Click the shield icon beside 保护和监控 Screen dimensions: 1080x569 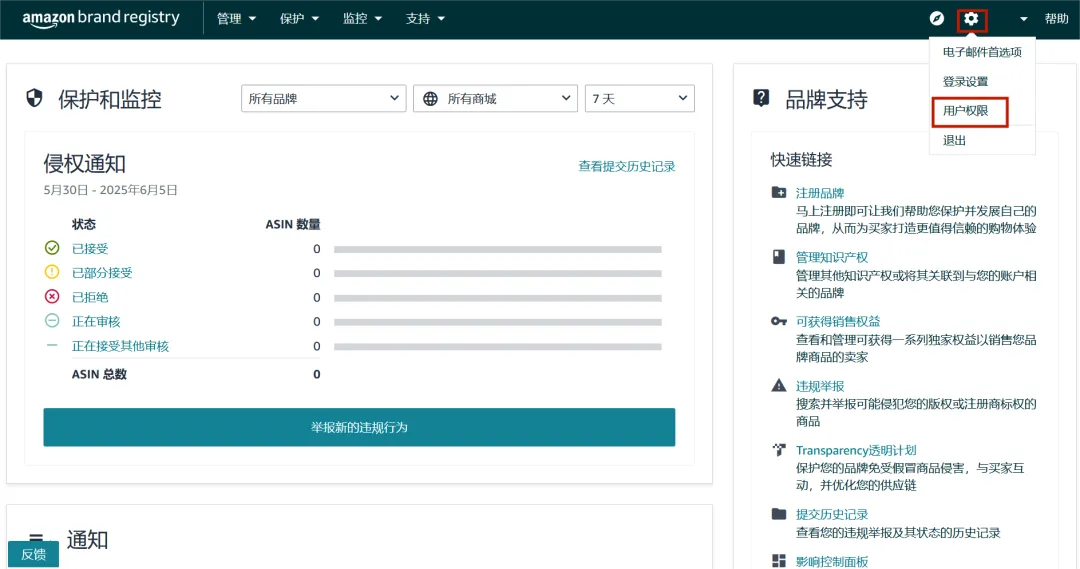tap(34, 98)
